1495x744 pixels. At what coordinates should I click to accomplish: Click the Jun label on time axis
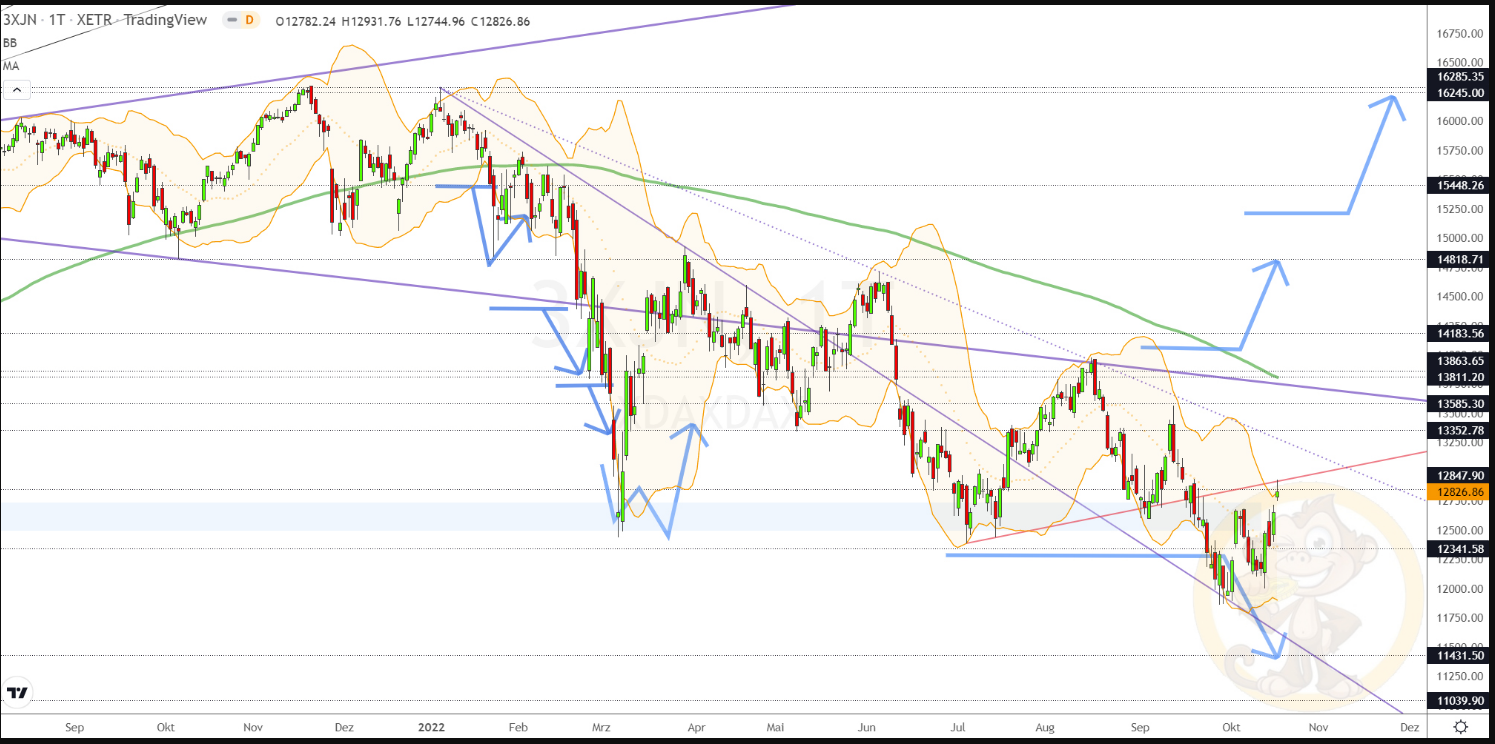coord(868,727)
